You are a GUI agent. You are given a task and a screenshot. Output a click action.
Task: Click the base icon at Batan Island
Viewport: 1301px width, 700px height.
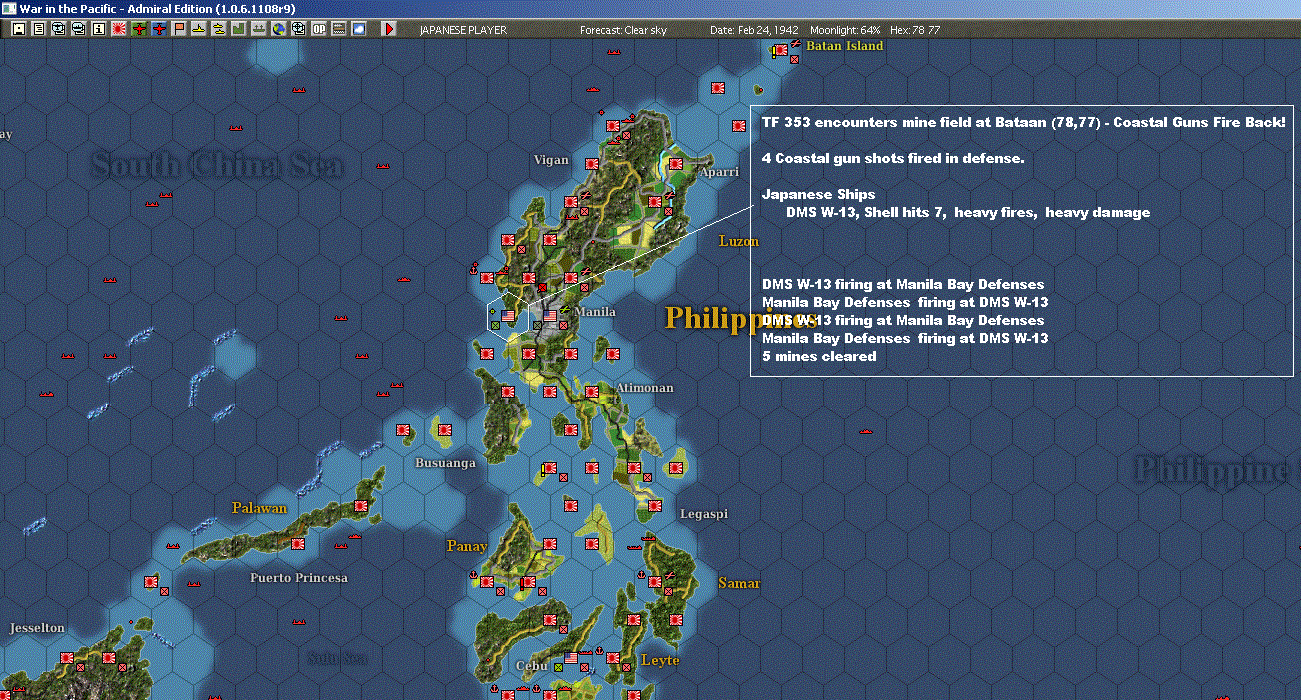(780, 50)
